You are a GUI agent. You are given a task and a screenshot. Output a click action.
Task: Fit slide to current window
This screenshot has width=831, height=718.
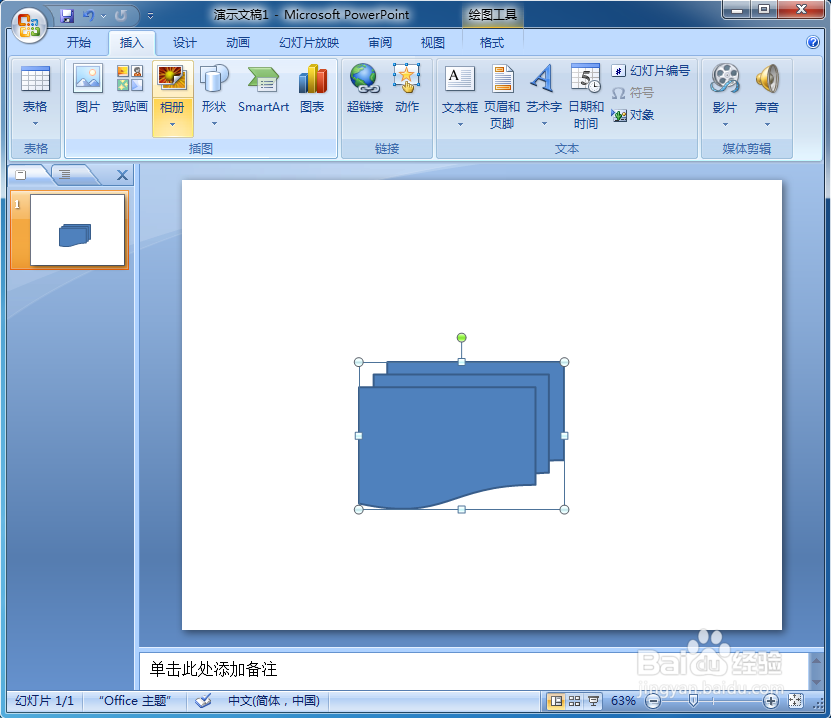click(x=795, y=701)
